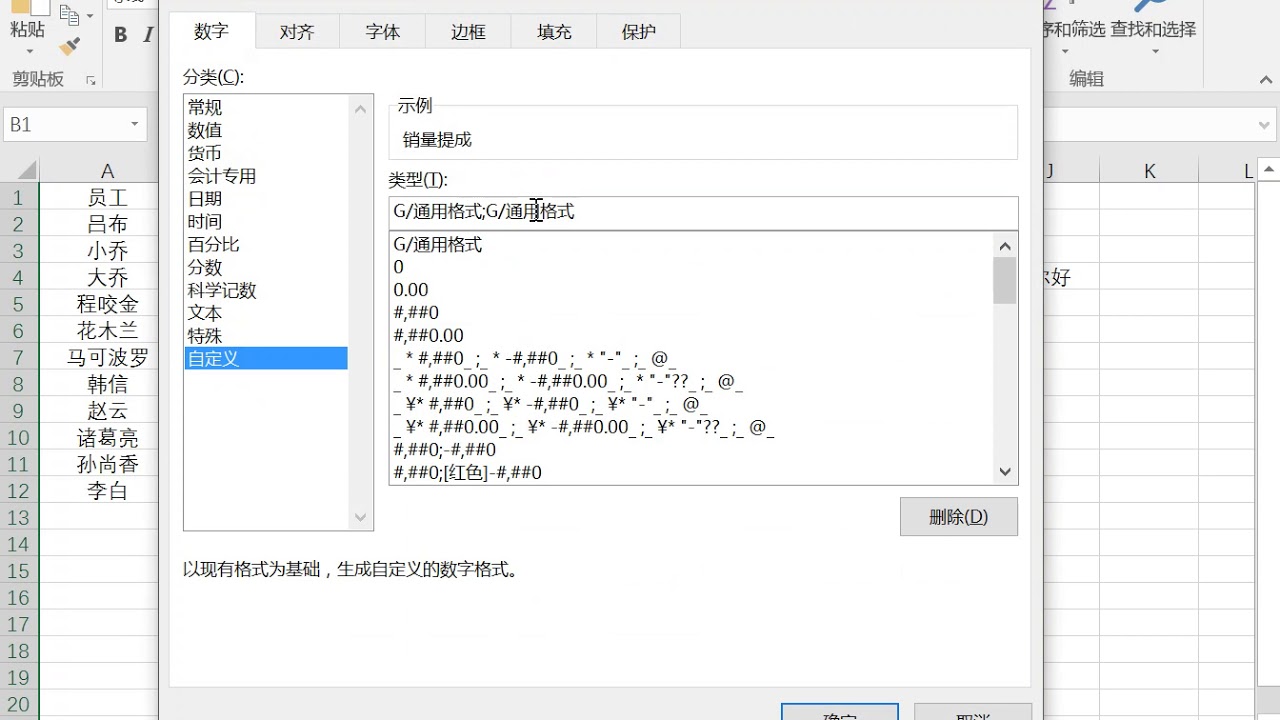Screen dimensions: 1280x720
Task: Select 会计专用 in the category list
Action: (x=265, y=176)
